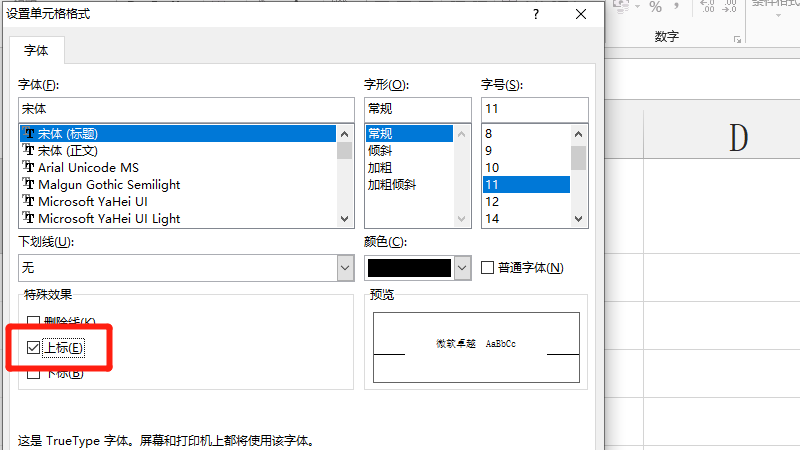Image resolution: width=800 pixels, height=450 pixels.
Task: Choose 加粗 in the 字形 list
Action: click(380, 167)
